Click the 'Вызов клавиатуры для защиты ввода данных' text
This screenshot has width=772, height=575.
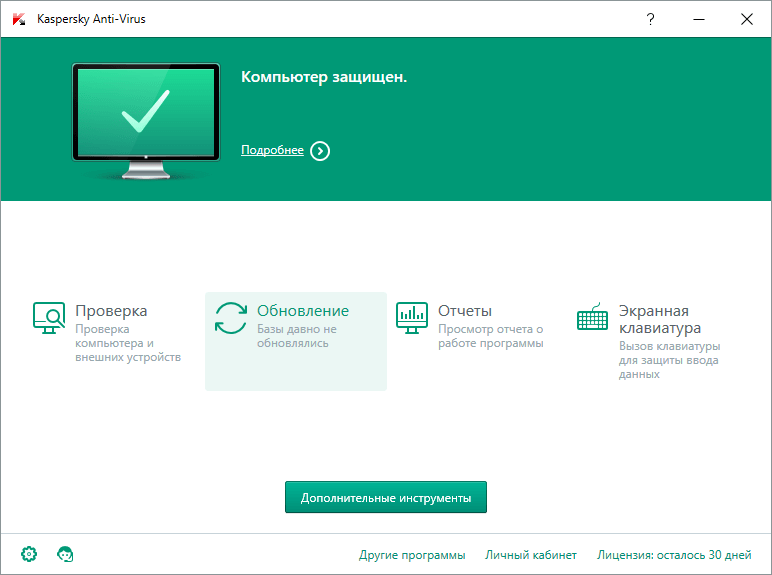670,360
